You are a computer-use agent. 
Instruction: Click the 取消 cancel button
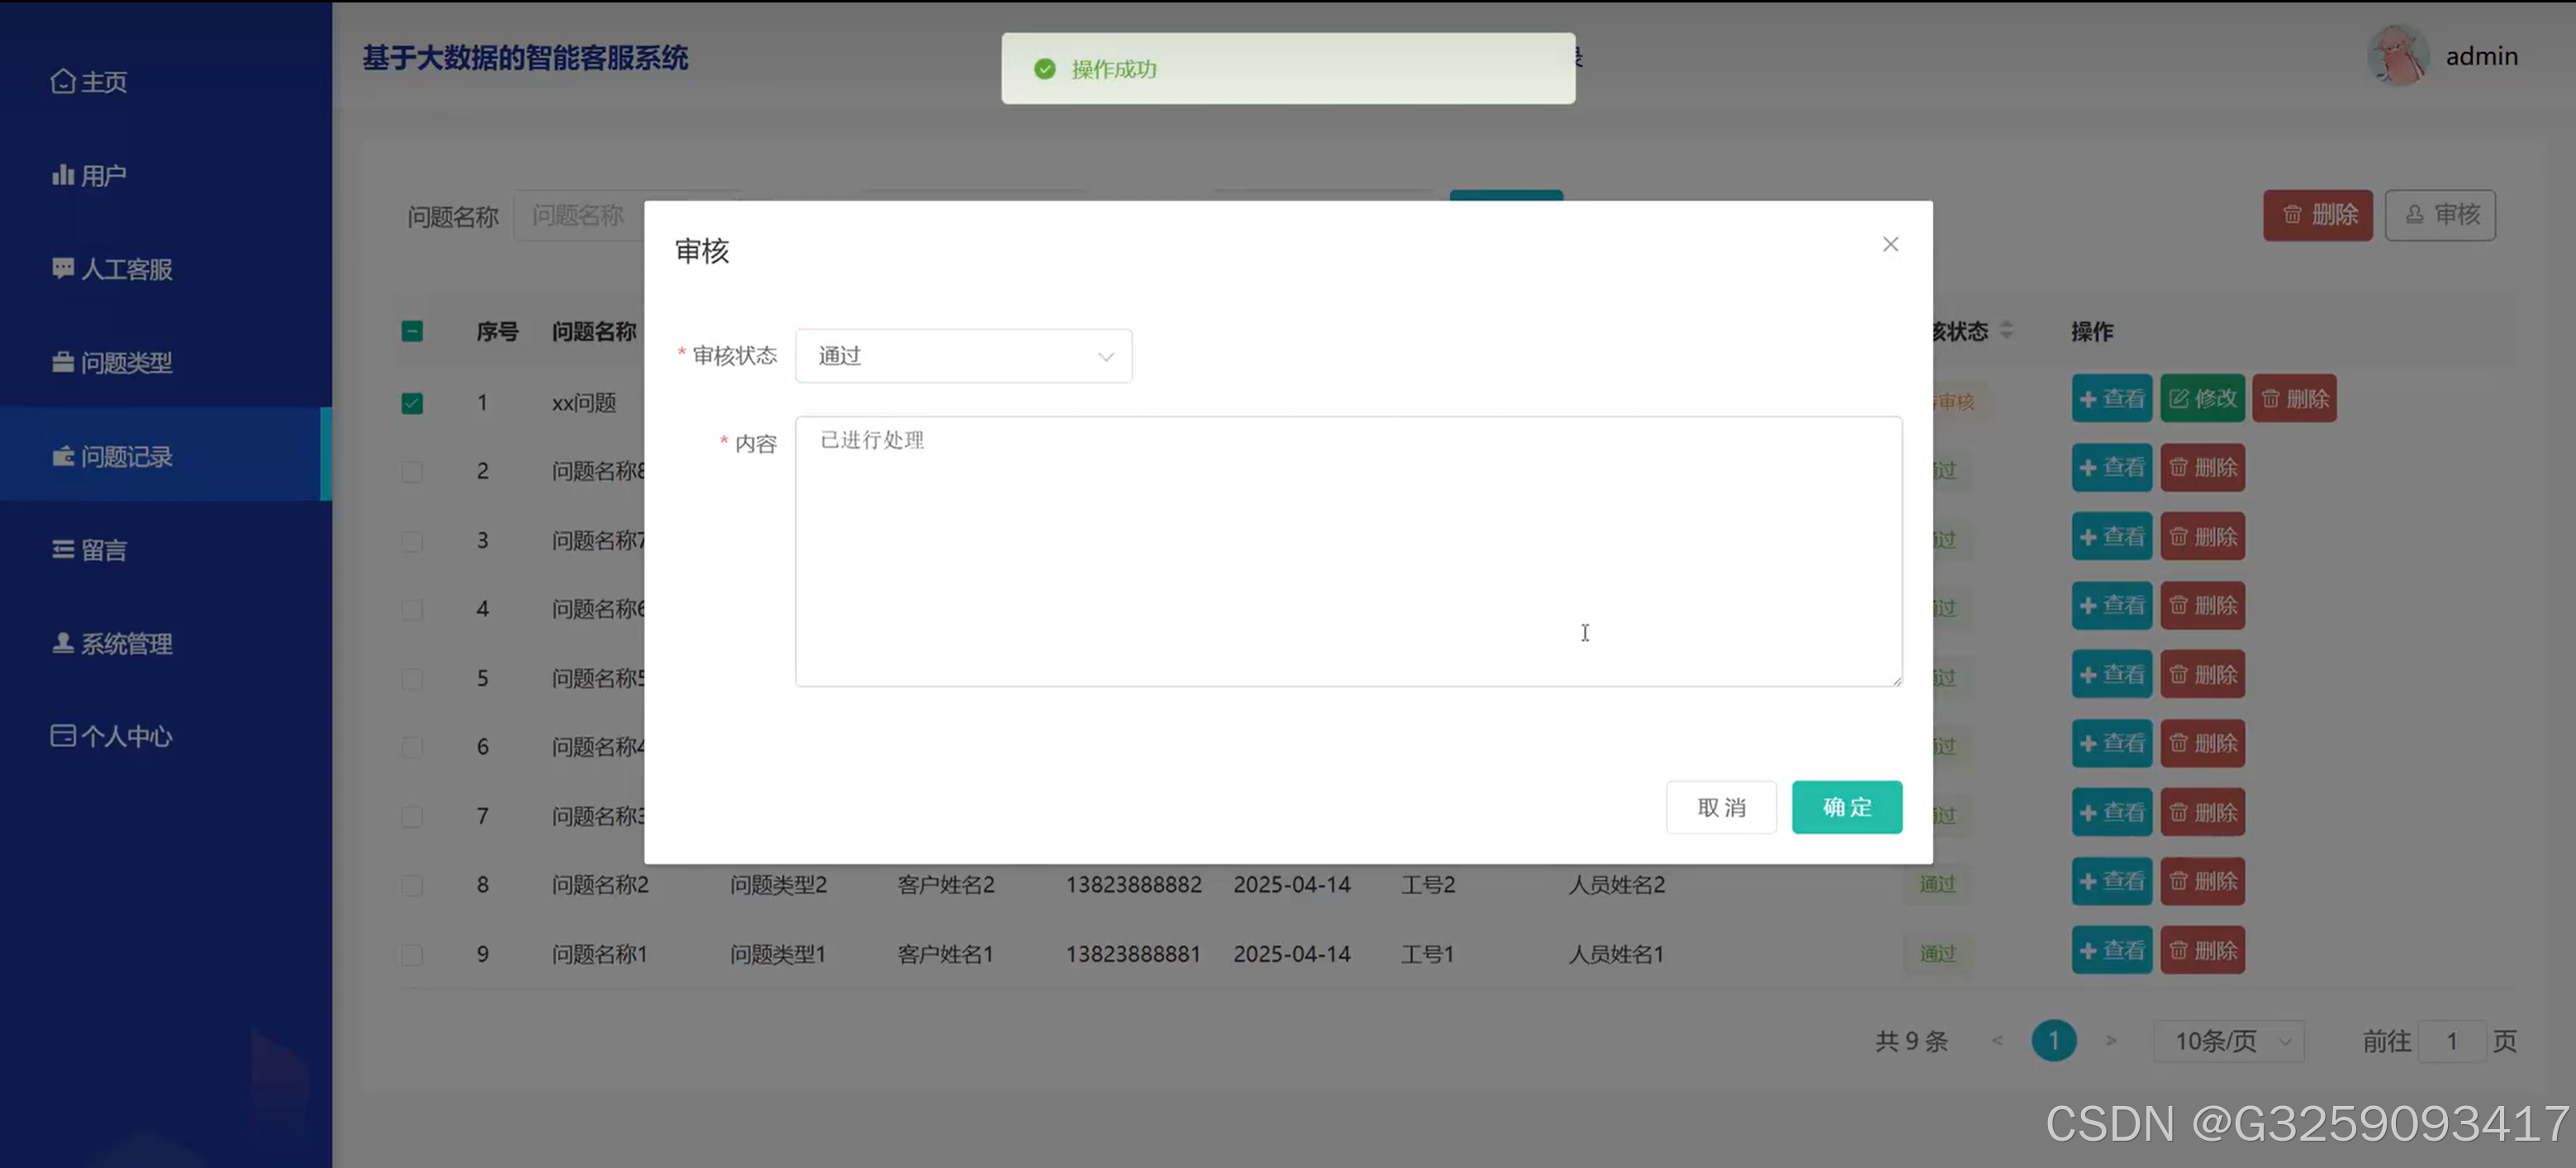[x=1721, y=807]
